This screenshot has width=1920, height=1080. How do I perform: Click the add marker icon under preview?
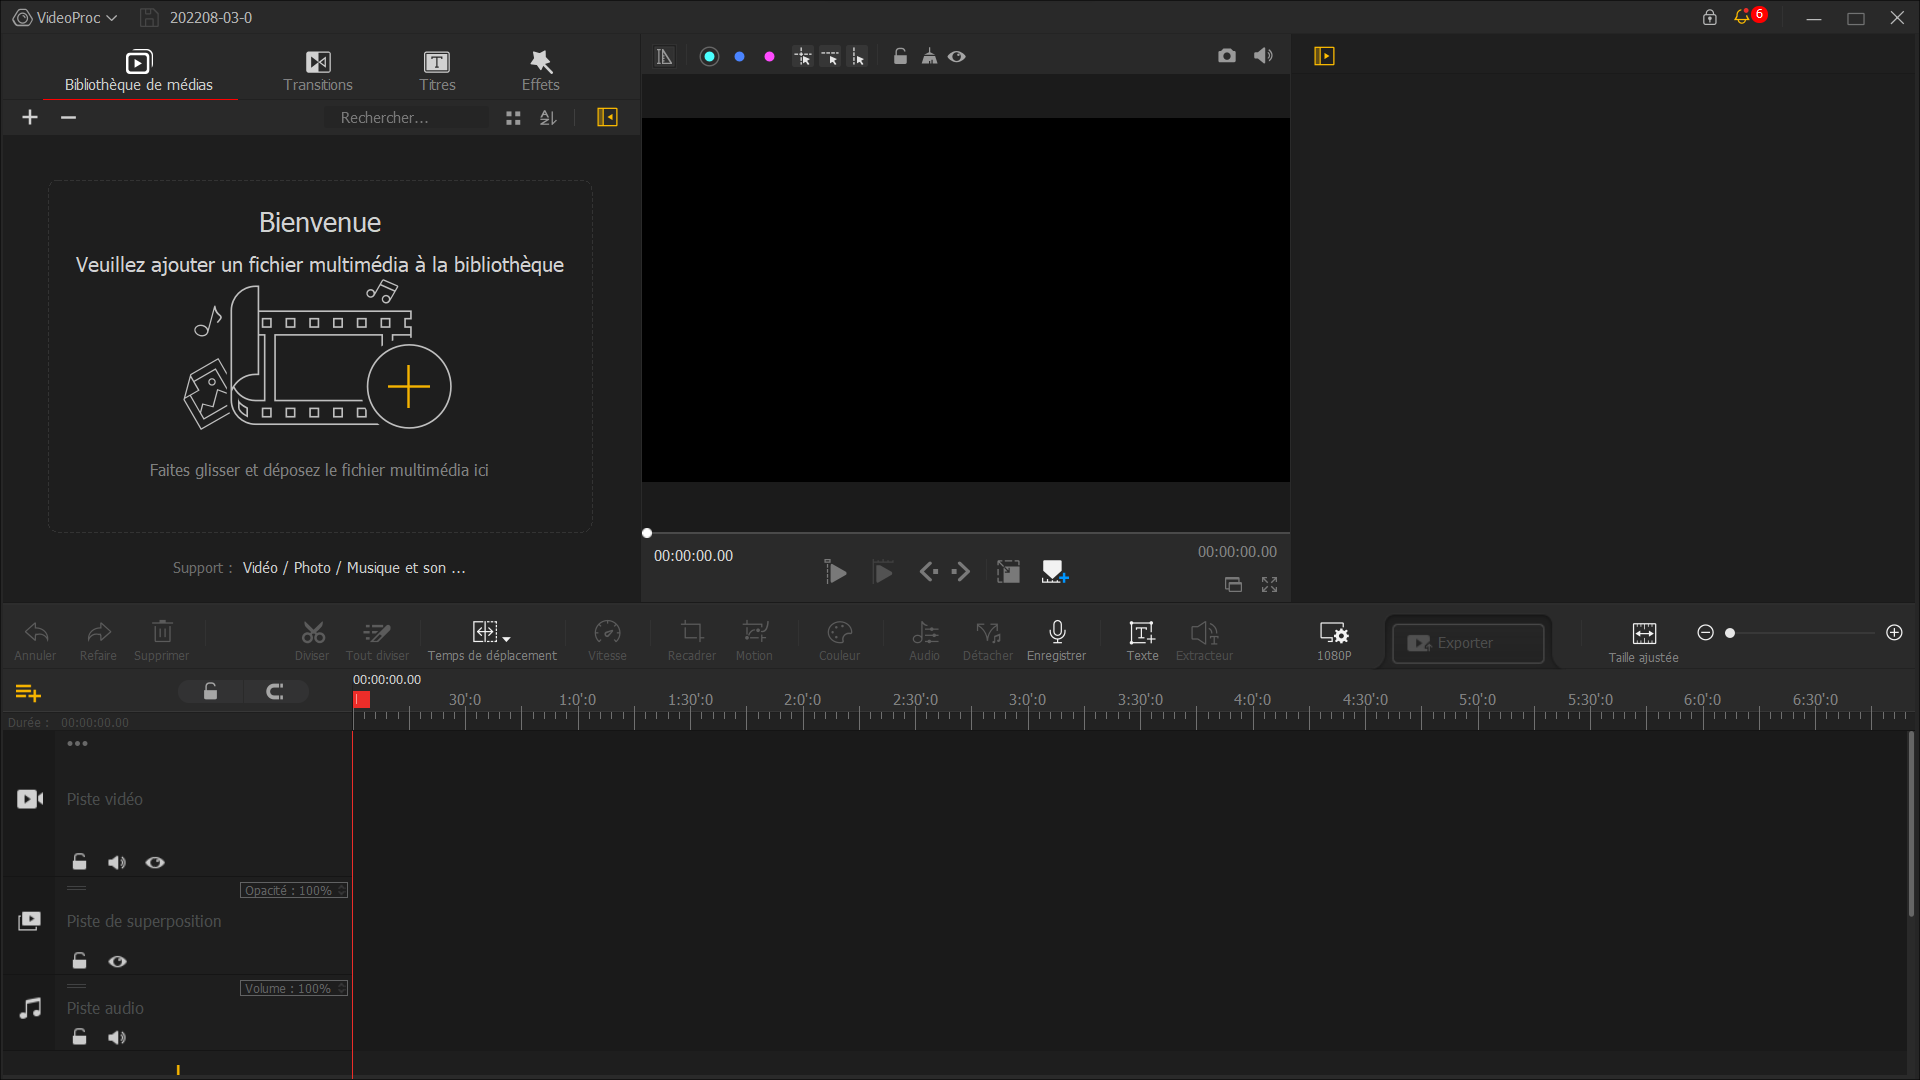coord(1055,572)
